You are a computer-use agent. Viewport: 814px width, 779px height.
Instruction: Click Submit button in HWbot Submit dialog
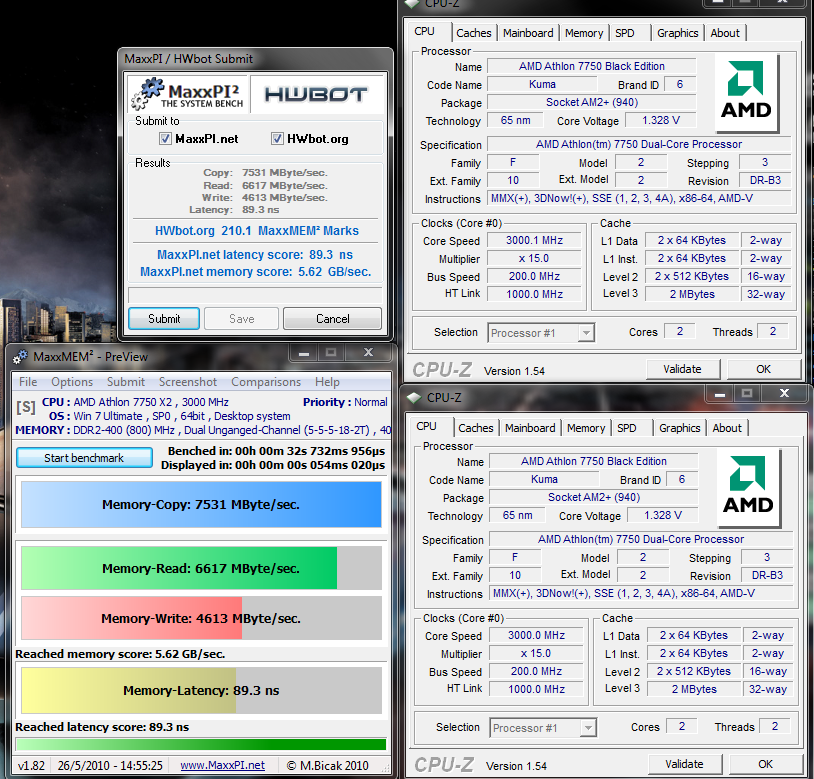click(x=164, y=319)
